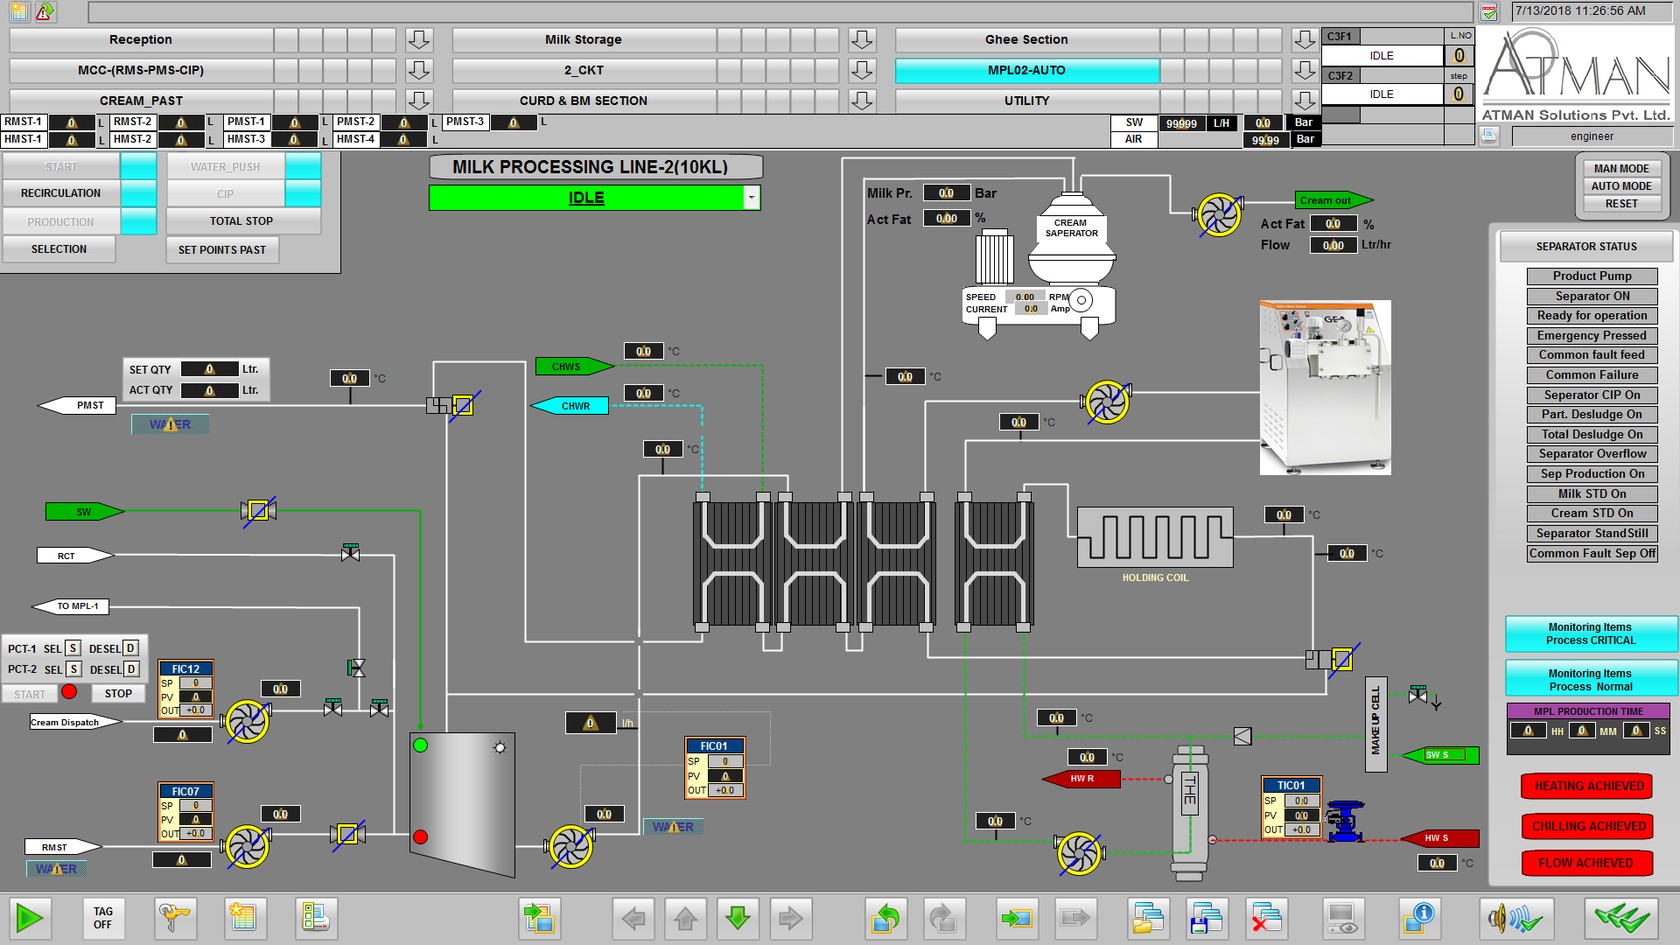Select the RMST pump next to FIC07
Image resolution: width=1680 pixels, height=945 pixels.
246,846
